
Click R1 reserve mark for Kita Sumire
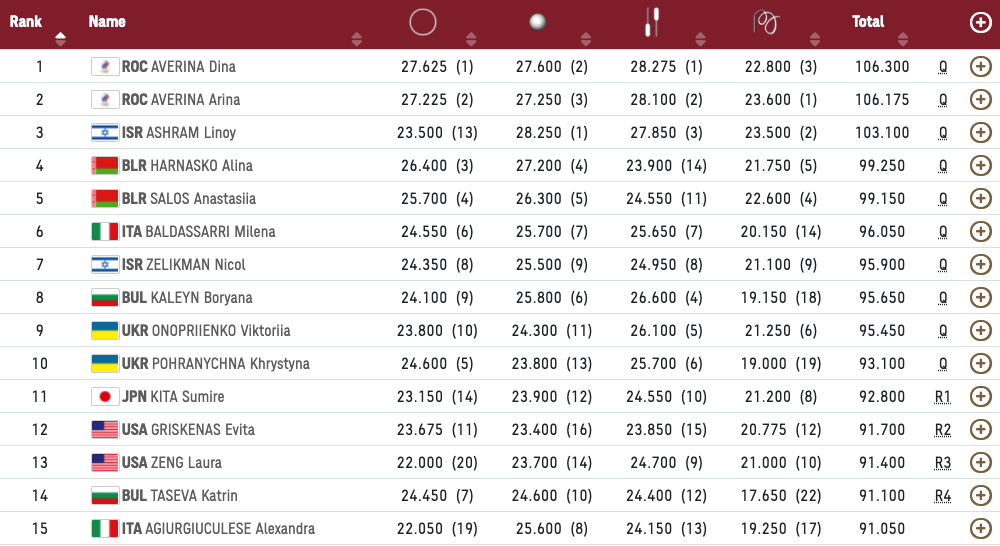[x=942, y=397]
